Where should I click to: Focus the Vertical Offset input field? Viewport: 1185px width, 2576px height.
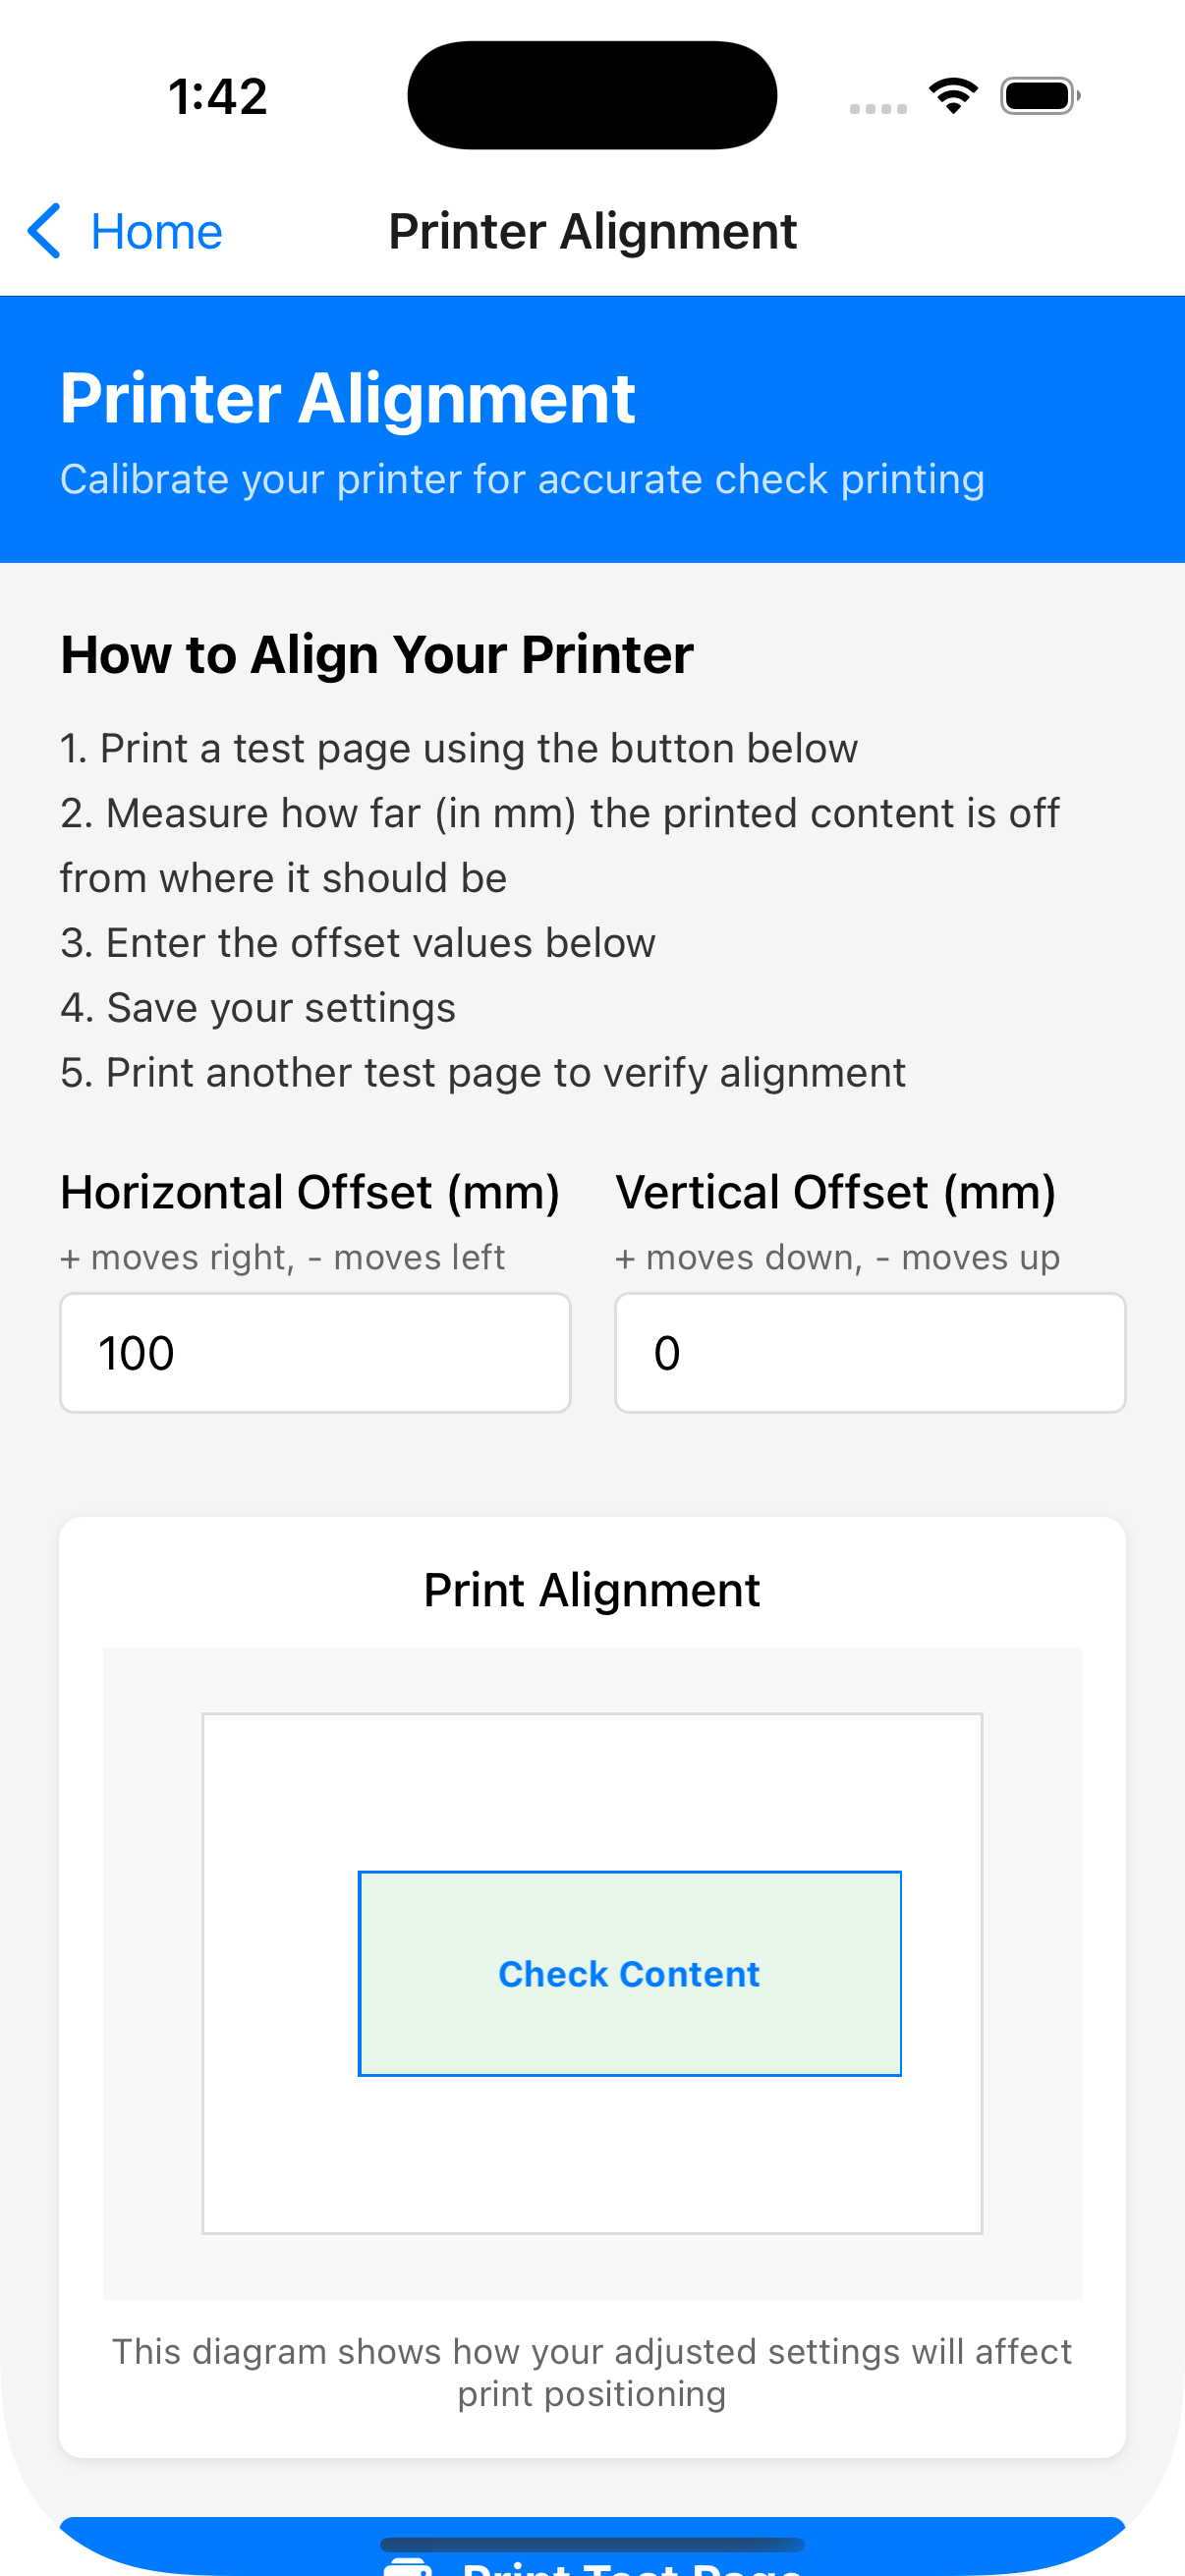869,1352
